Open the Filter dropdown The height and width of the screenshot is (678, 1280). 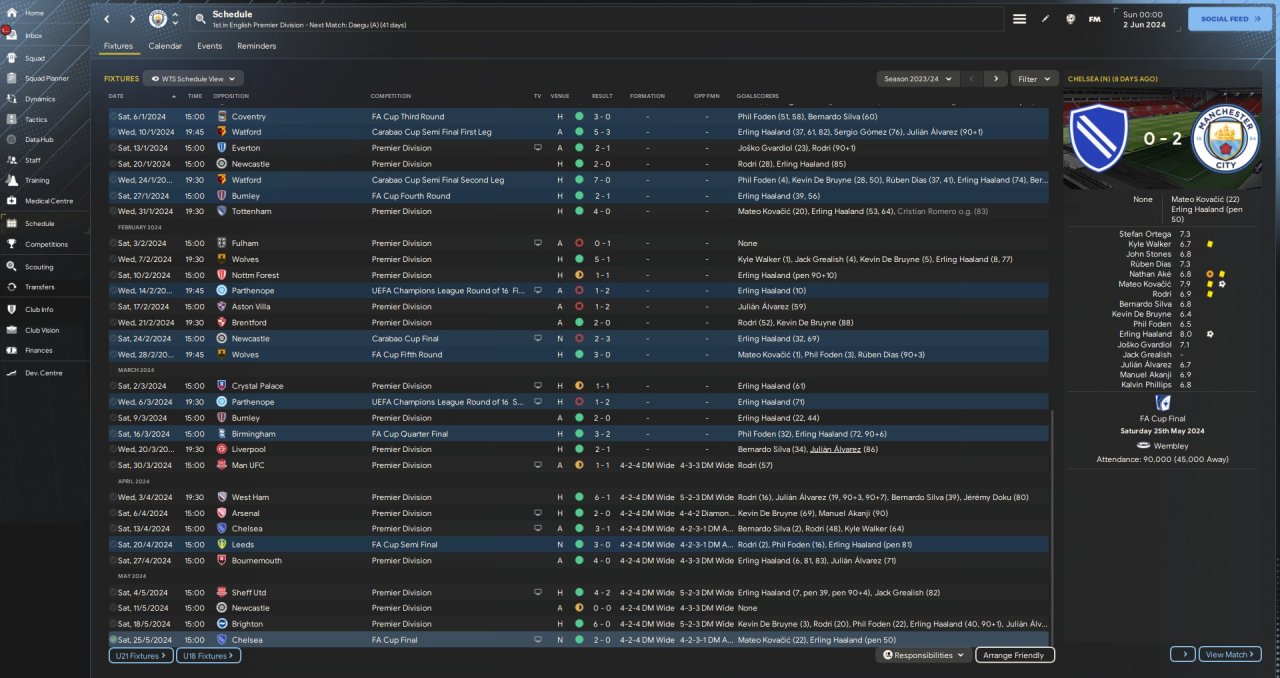click(1034, 78)
